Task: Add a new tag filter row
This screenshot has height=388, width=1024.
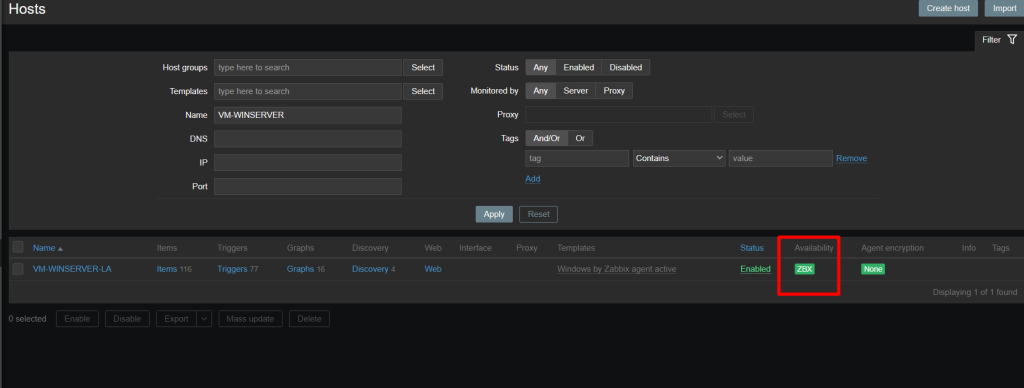Action: point(533,178)
